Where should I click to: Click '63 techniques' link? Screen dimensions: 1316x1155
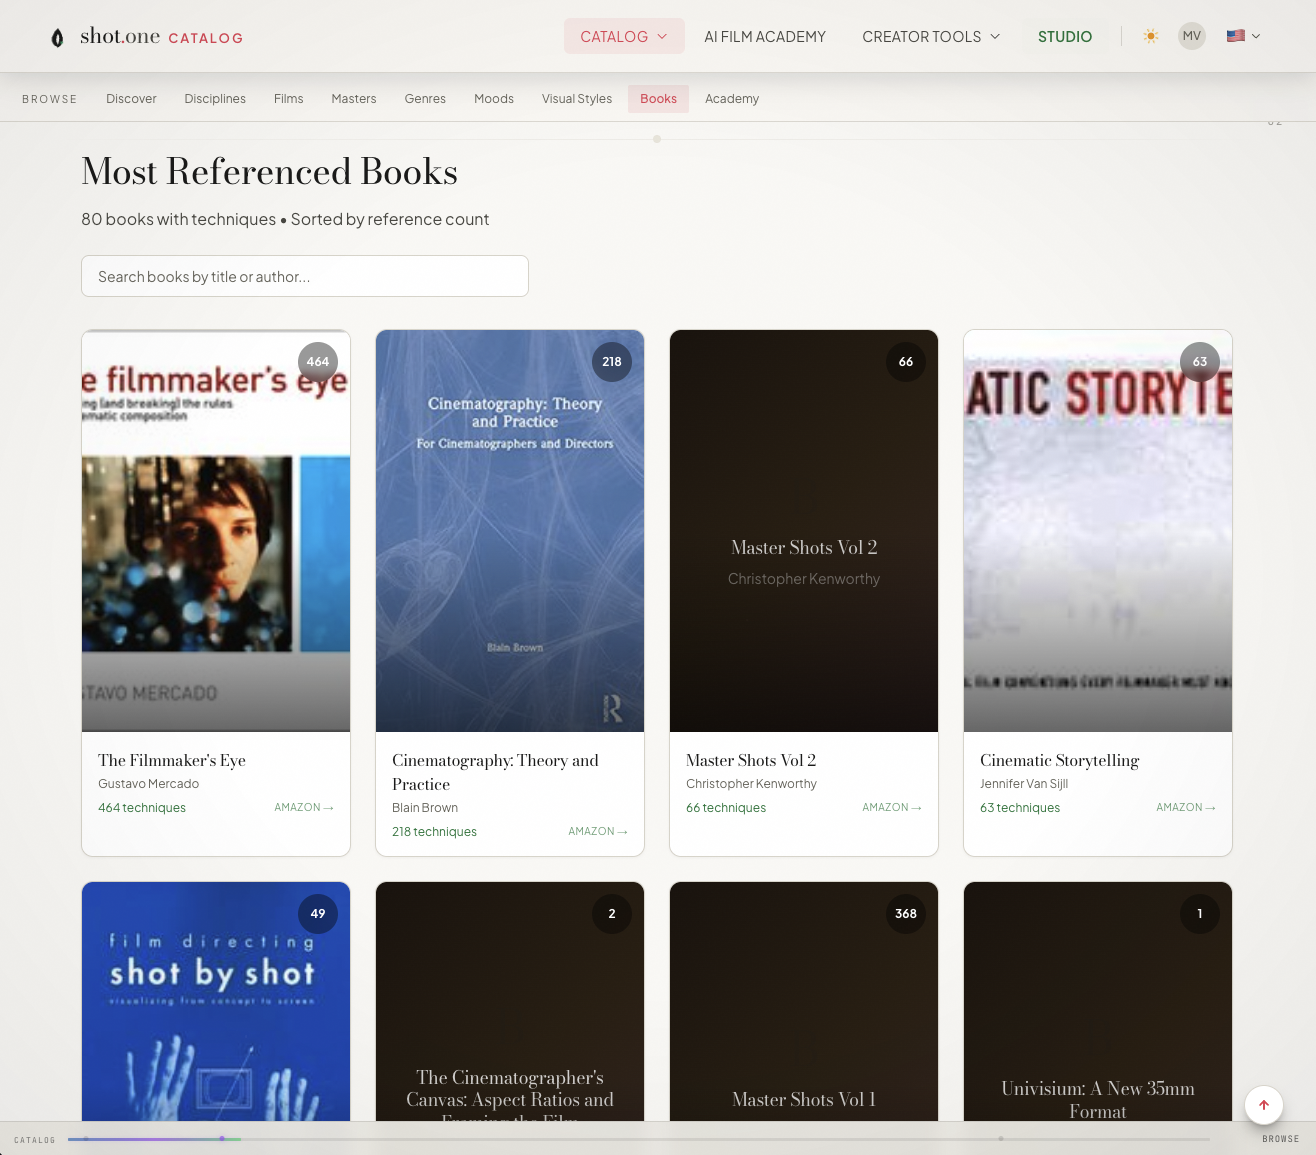pos(1020,808)
